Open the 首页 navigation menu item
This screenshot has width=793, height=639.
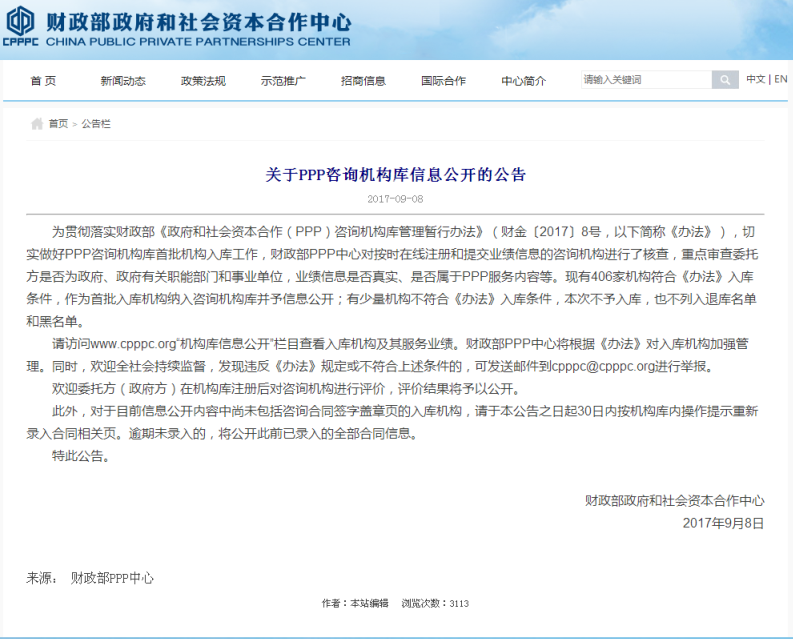pos(43,81)
